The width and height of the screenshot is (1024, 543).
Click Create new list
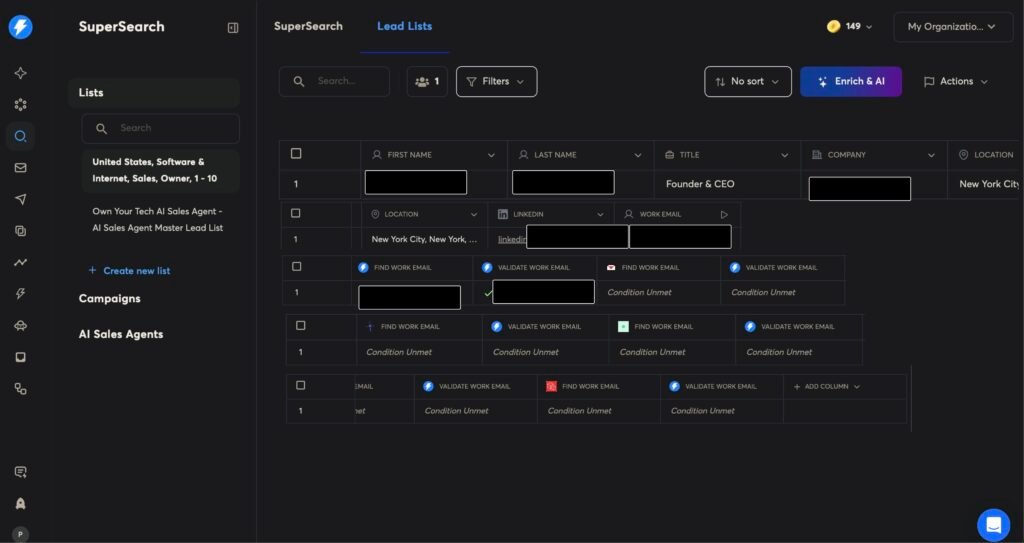tap(129, 271)
